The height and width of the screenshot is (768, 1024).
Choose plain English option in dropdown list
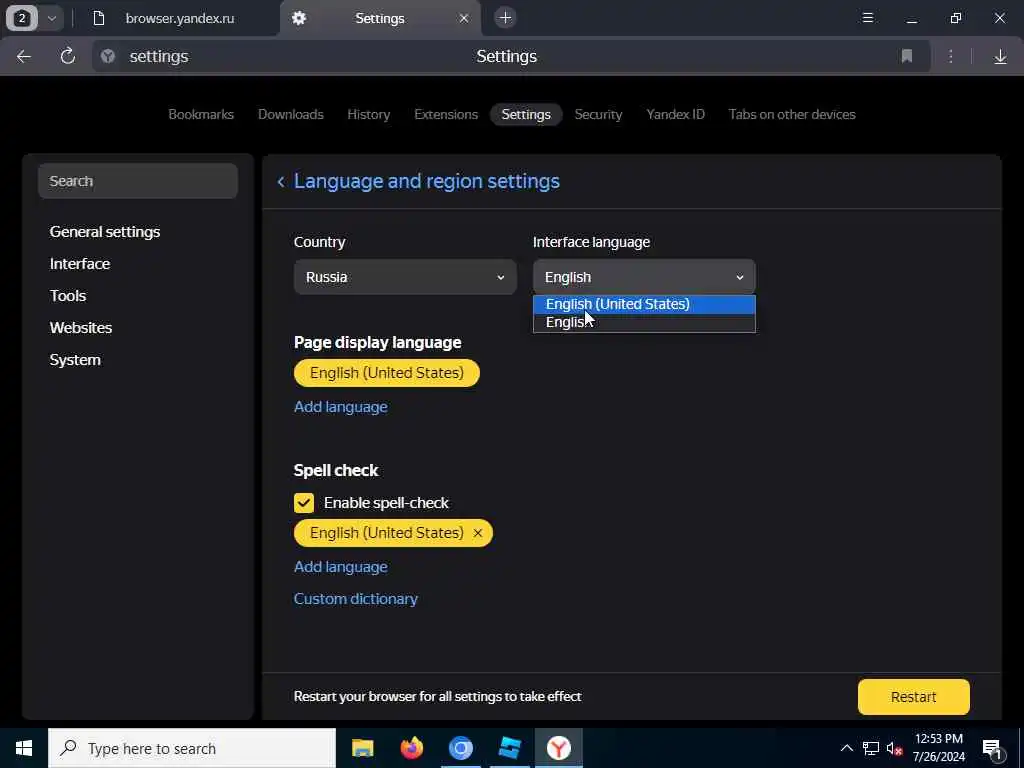click(x=644, y=323)
